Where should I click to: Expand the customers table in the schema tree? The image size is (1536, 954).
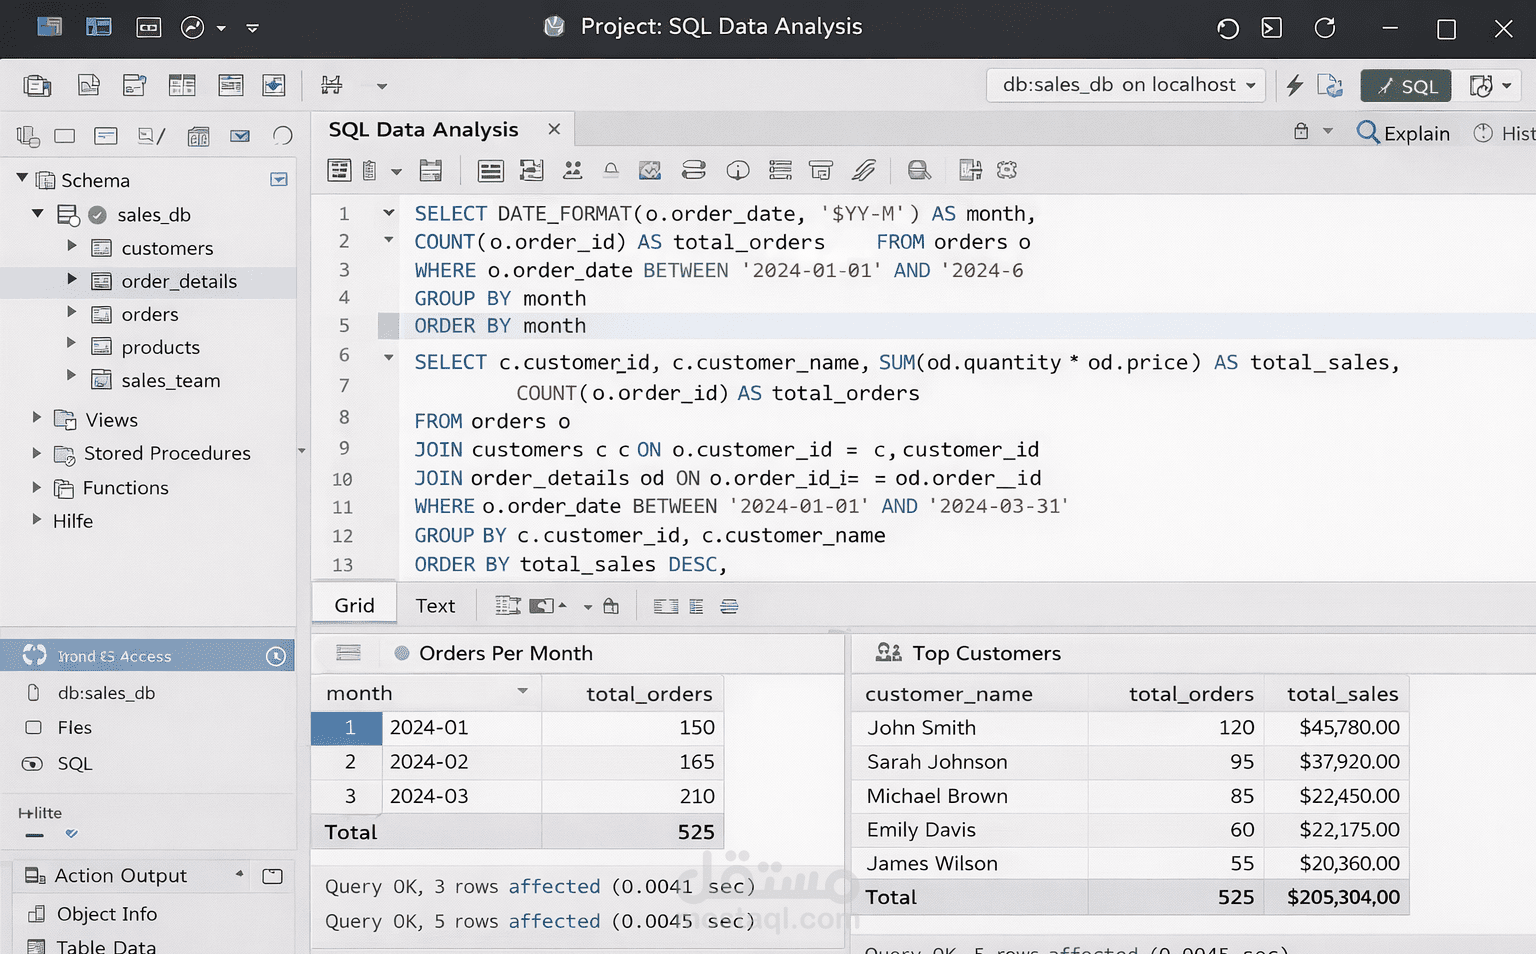[x=71, y=247]
